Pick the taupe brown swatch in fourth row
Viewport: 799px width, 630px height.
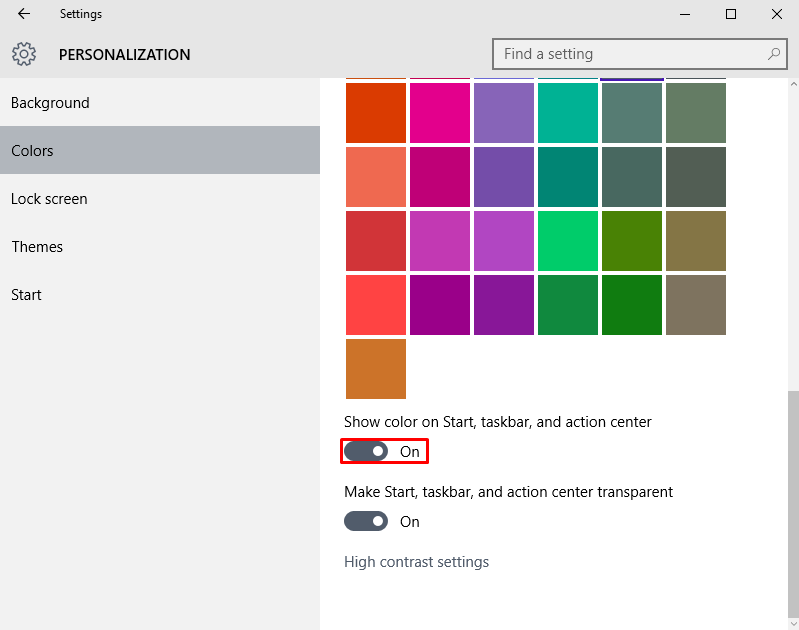pos(696,305)
